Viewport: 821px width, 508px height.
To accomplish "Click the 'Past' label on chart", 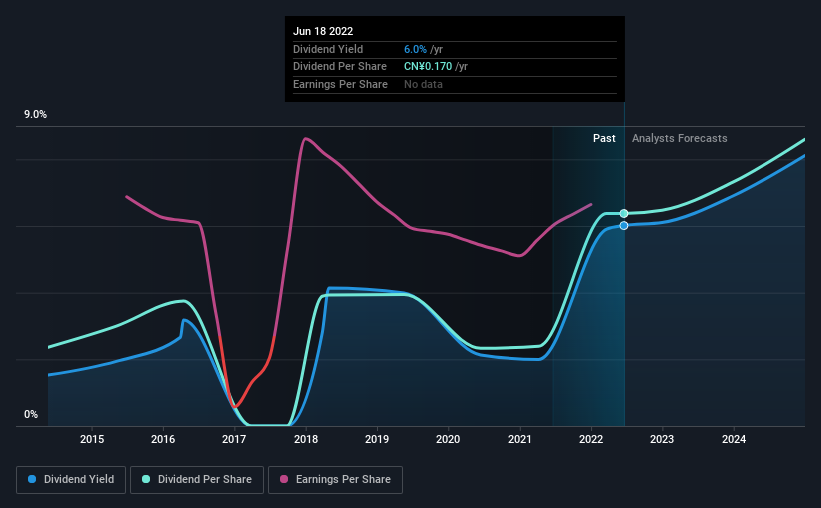I will point(604,138).
